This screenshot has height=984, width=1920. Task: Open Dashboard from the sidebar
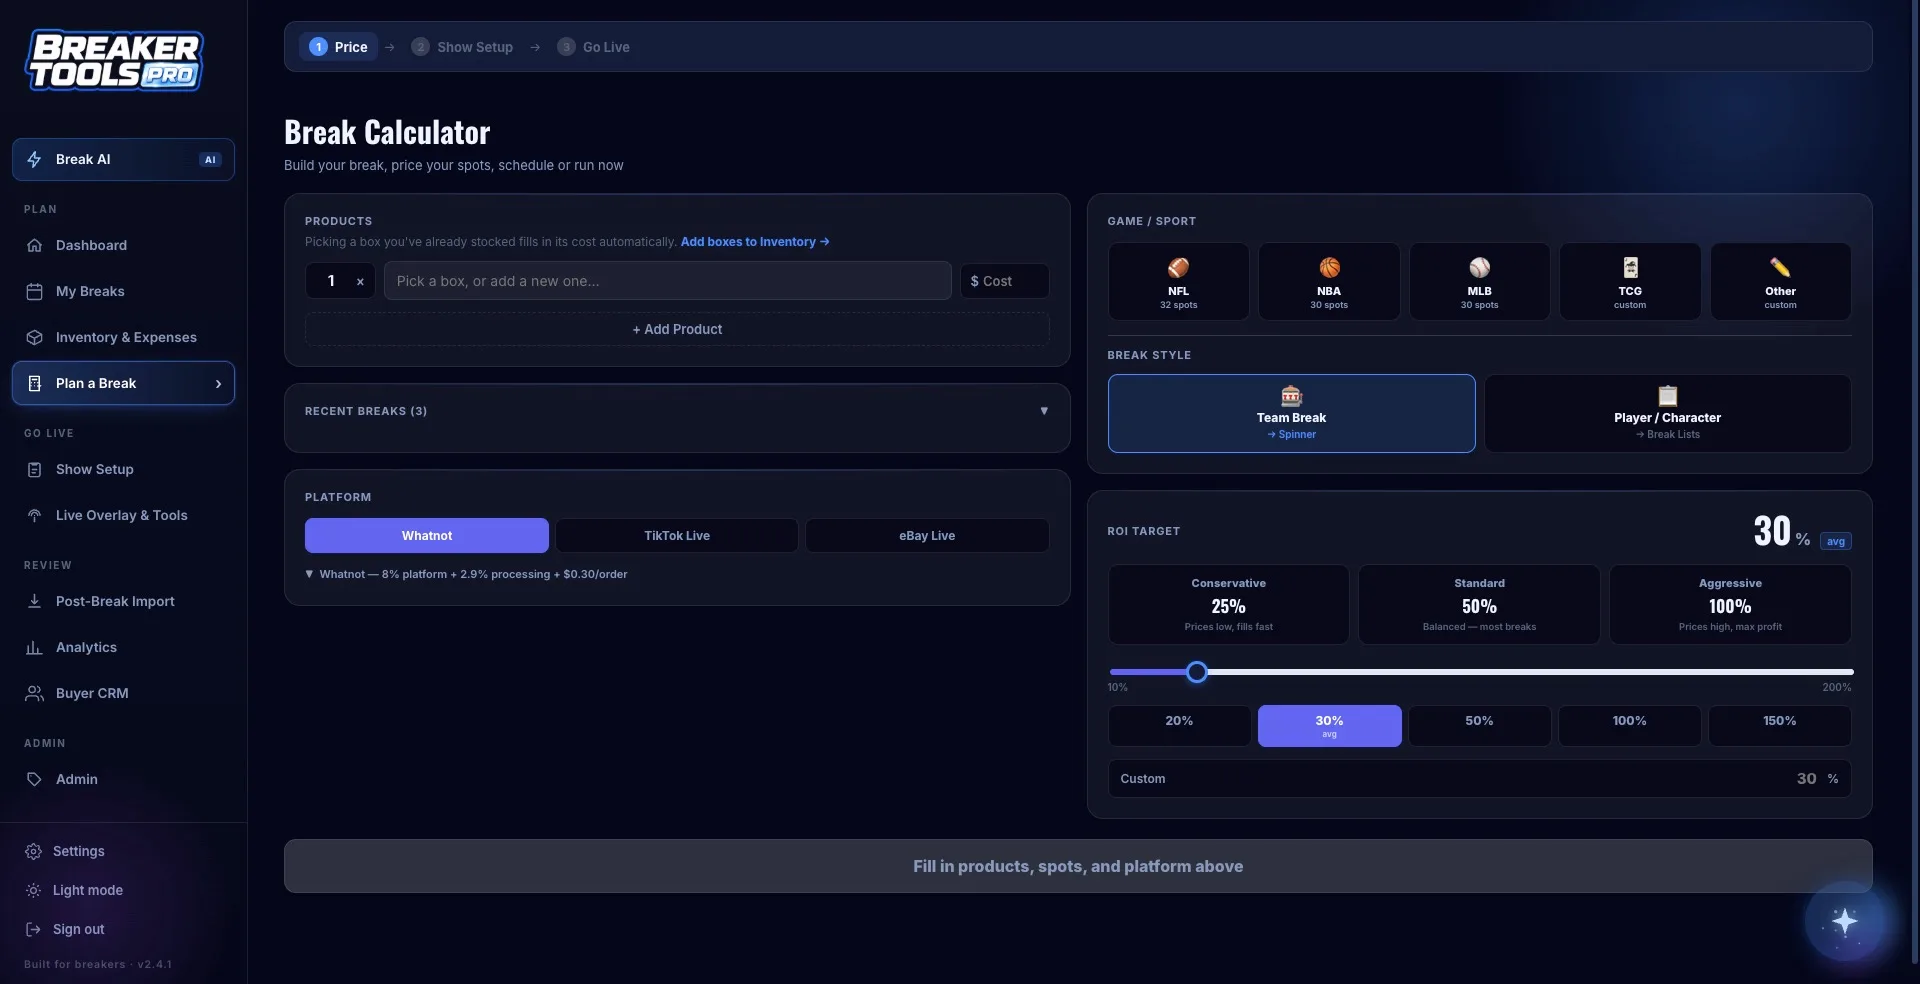coord(123,245)
